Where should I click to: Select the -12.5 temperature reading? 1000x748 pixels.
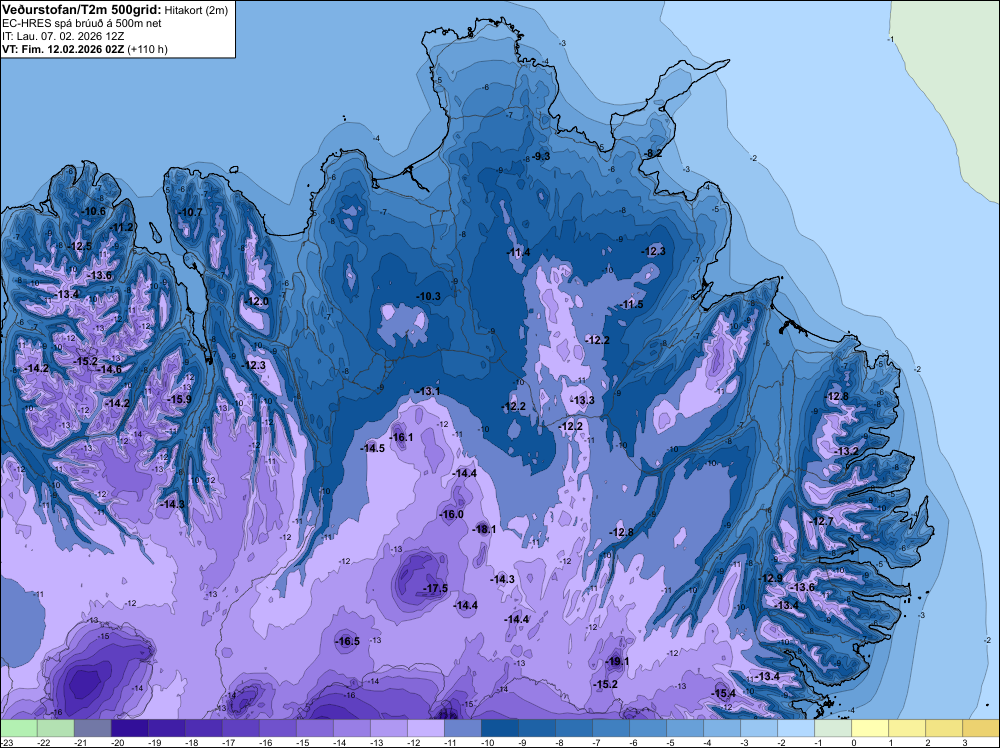click(80, 246)
